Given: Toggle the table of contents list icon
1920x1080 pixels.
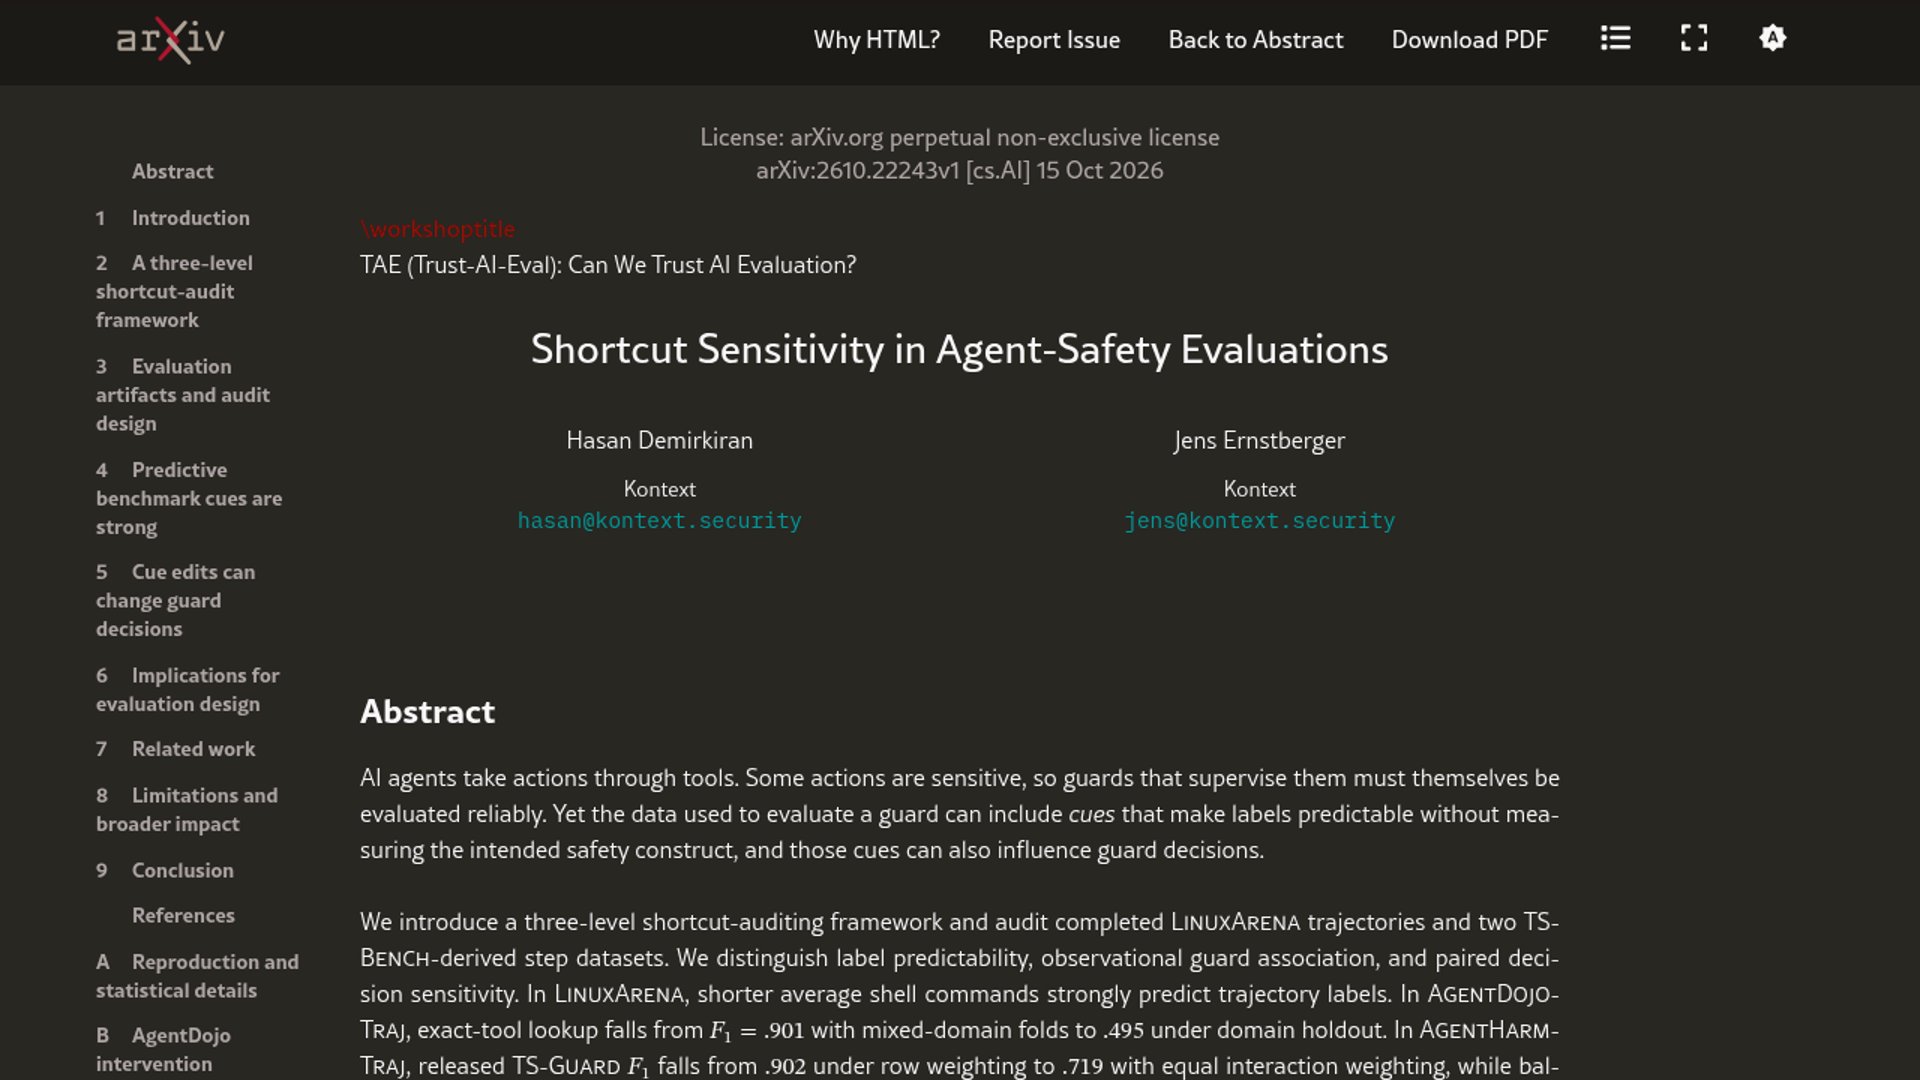Looking at the screenshot, I should pos(1615,39).
